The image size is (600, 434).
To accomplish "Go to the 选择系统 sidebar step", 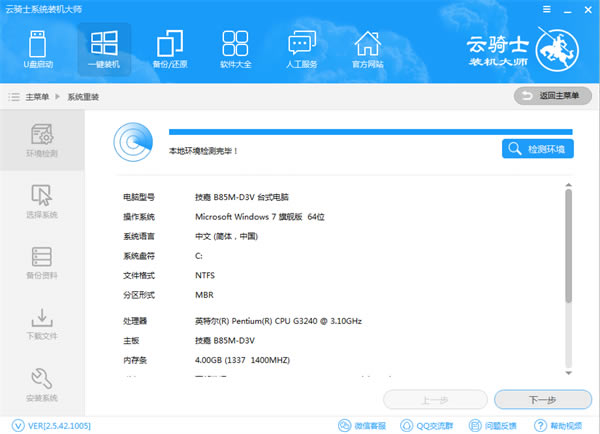I will 42,203.
